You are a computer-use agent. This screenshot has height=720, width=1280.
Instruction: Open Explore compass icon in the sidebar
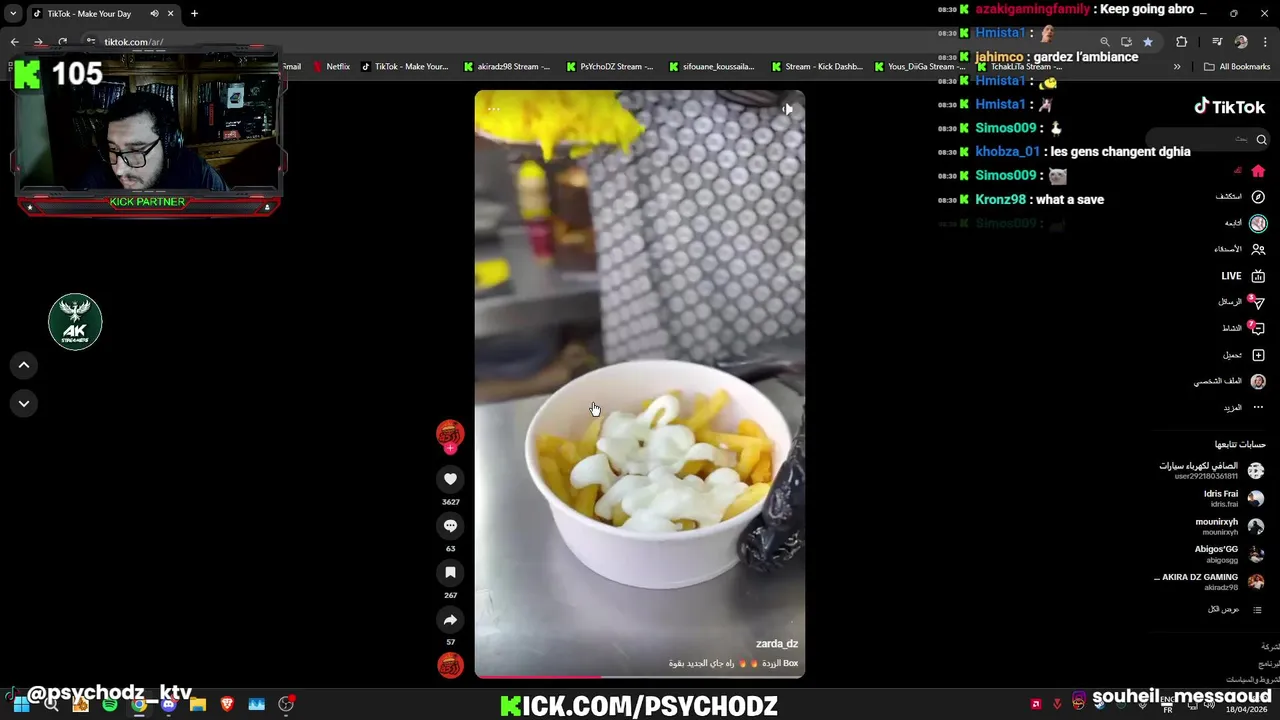(1258, 197)
